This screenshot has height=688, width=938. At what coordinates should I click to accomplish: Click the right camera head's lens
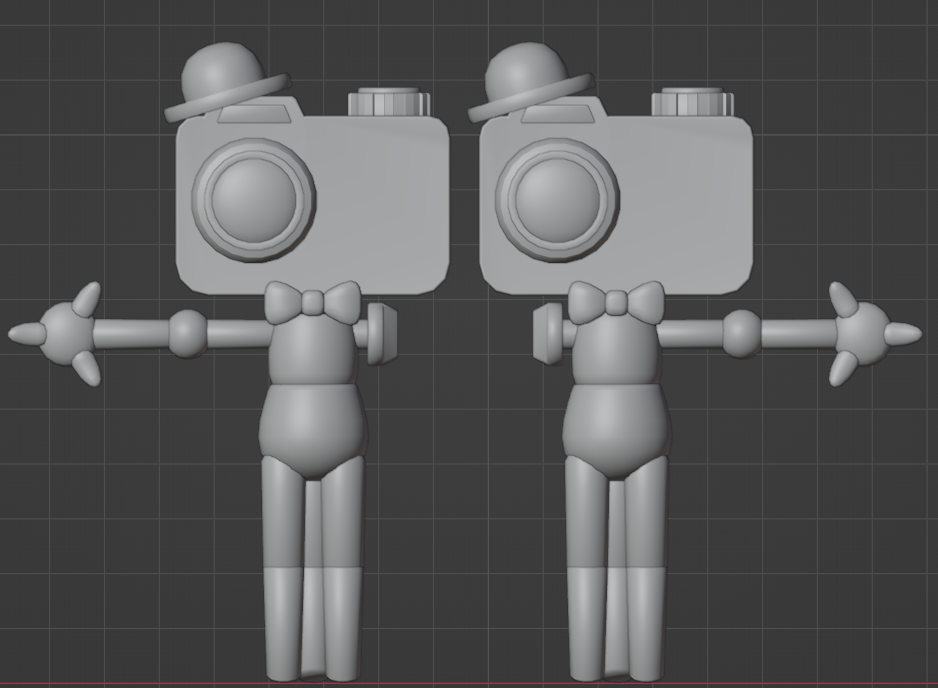pos(558,200)
